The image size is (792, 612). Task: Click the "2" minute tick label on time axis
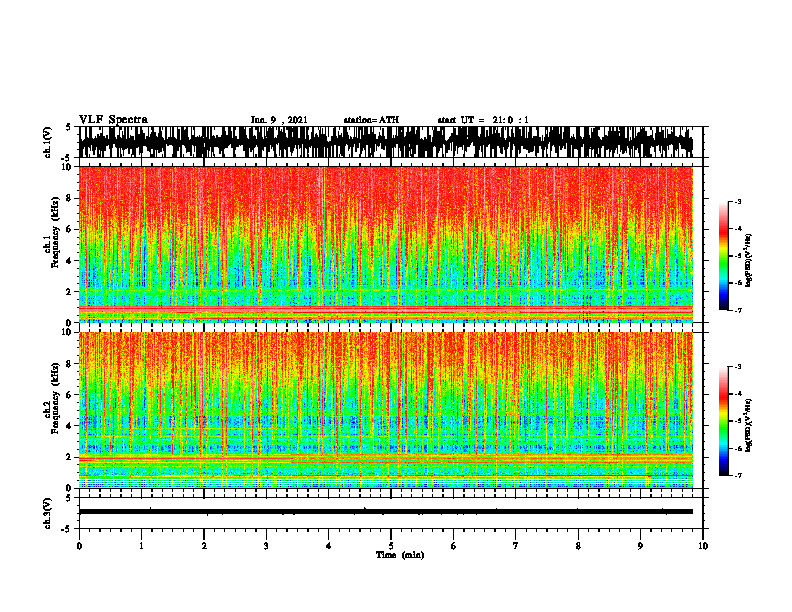[204, 546]
